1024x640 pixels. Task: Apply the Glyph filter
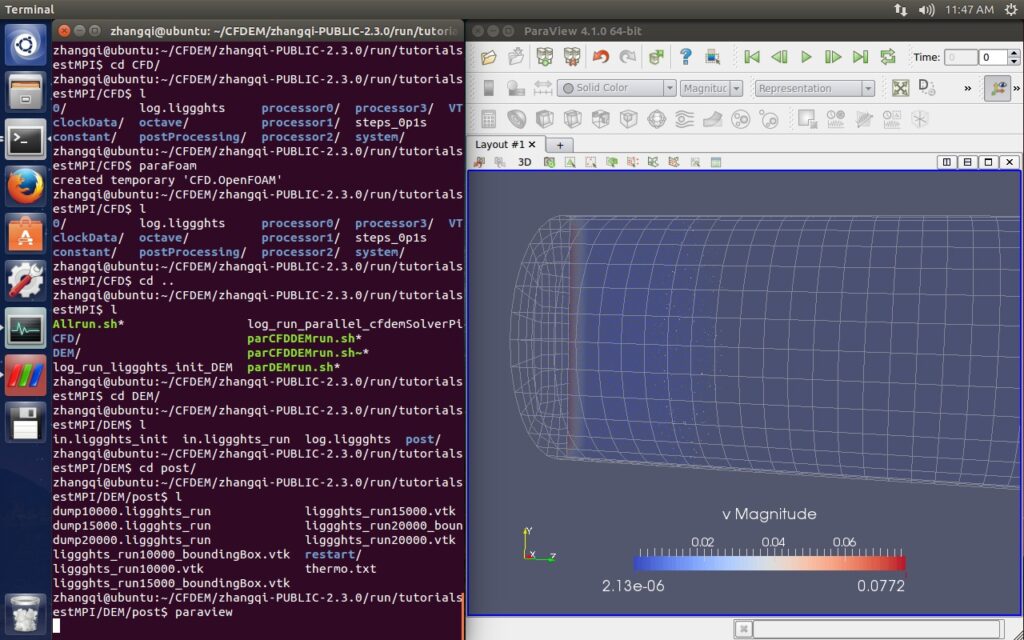656,117
